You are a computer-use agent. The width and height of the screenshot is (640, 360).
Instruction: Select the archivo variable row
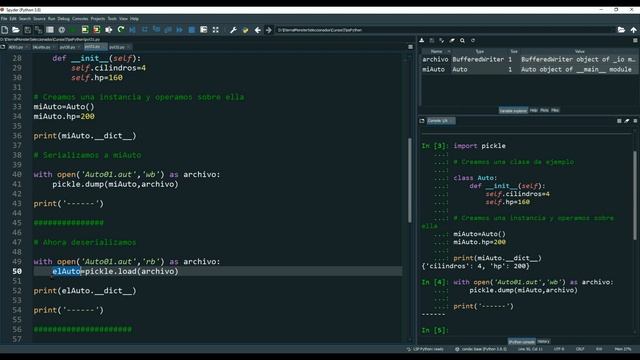coord(529,59)
